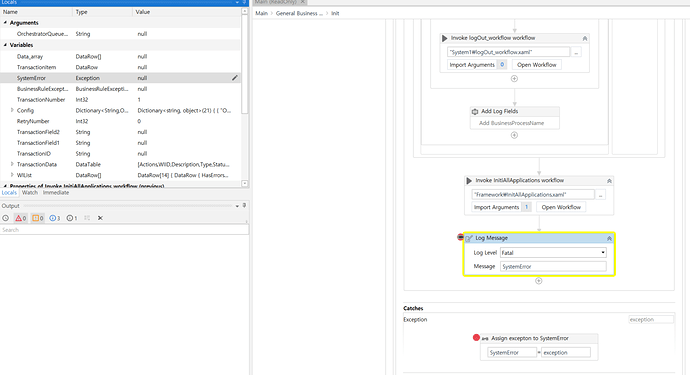Click the Type column header
This screenshot has width=690, height=375.
pos(103,12)
